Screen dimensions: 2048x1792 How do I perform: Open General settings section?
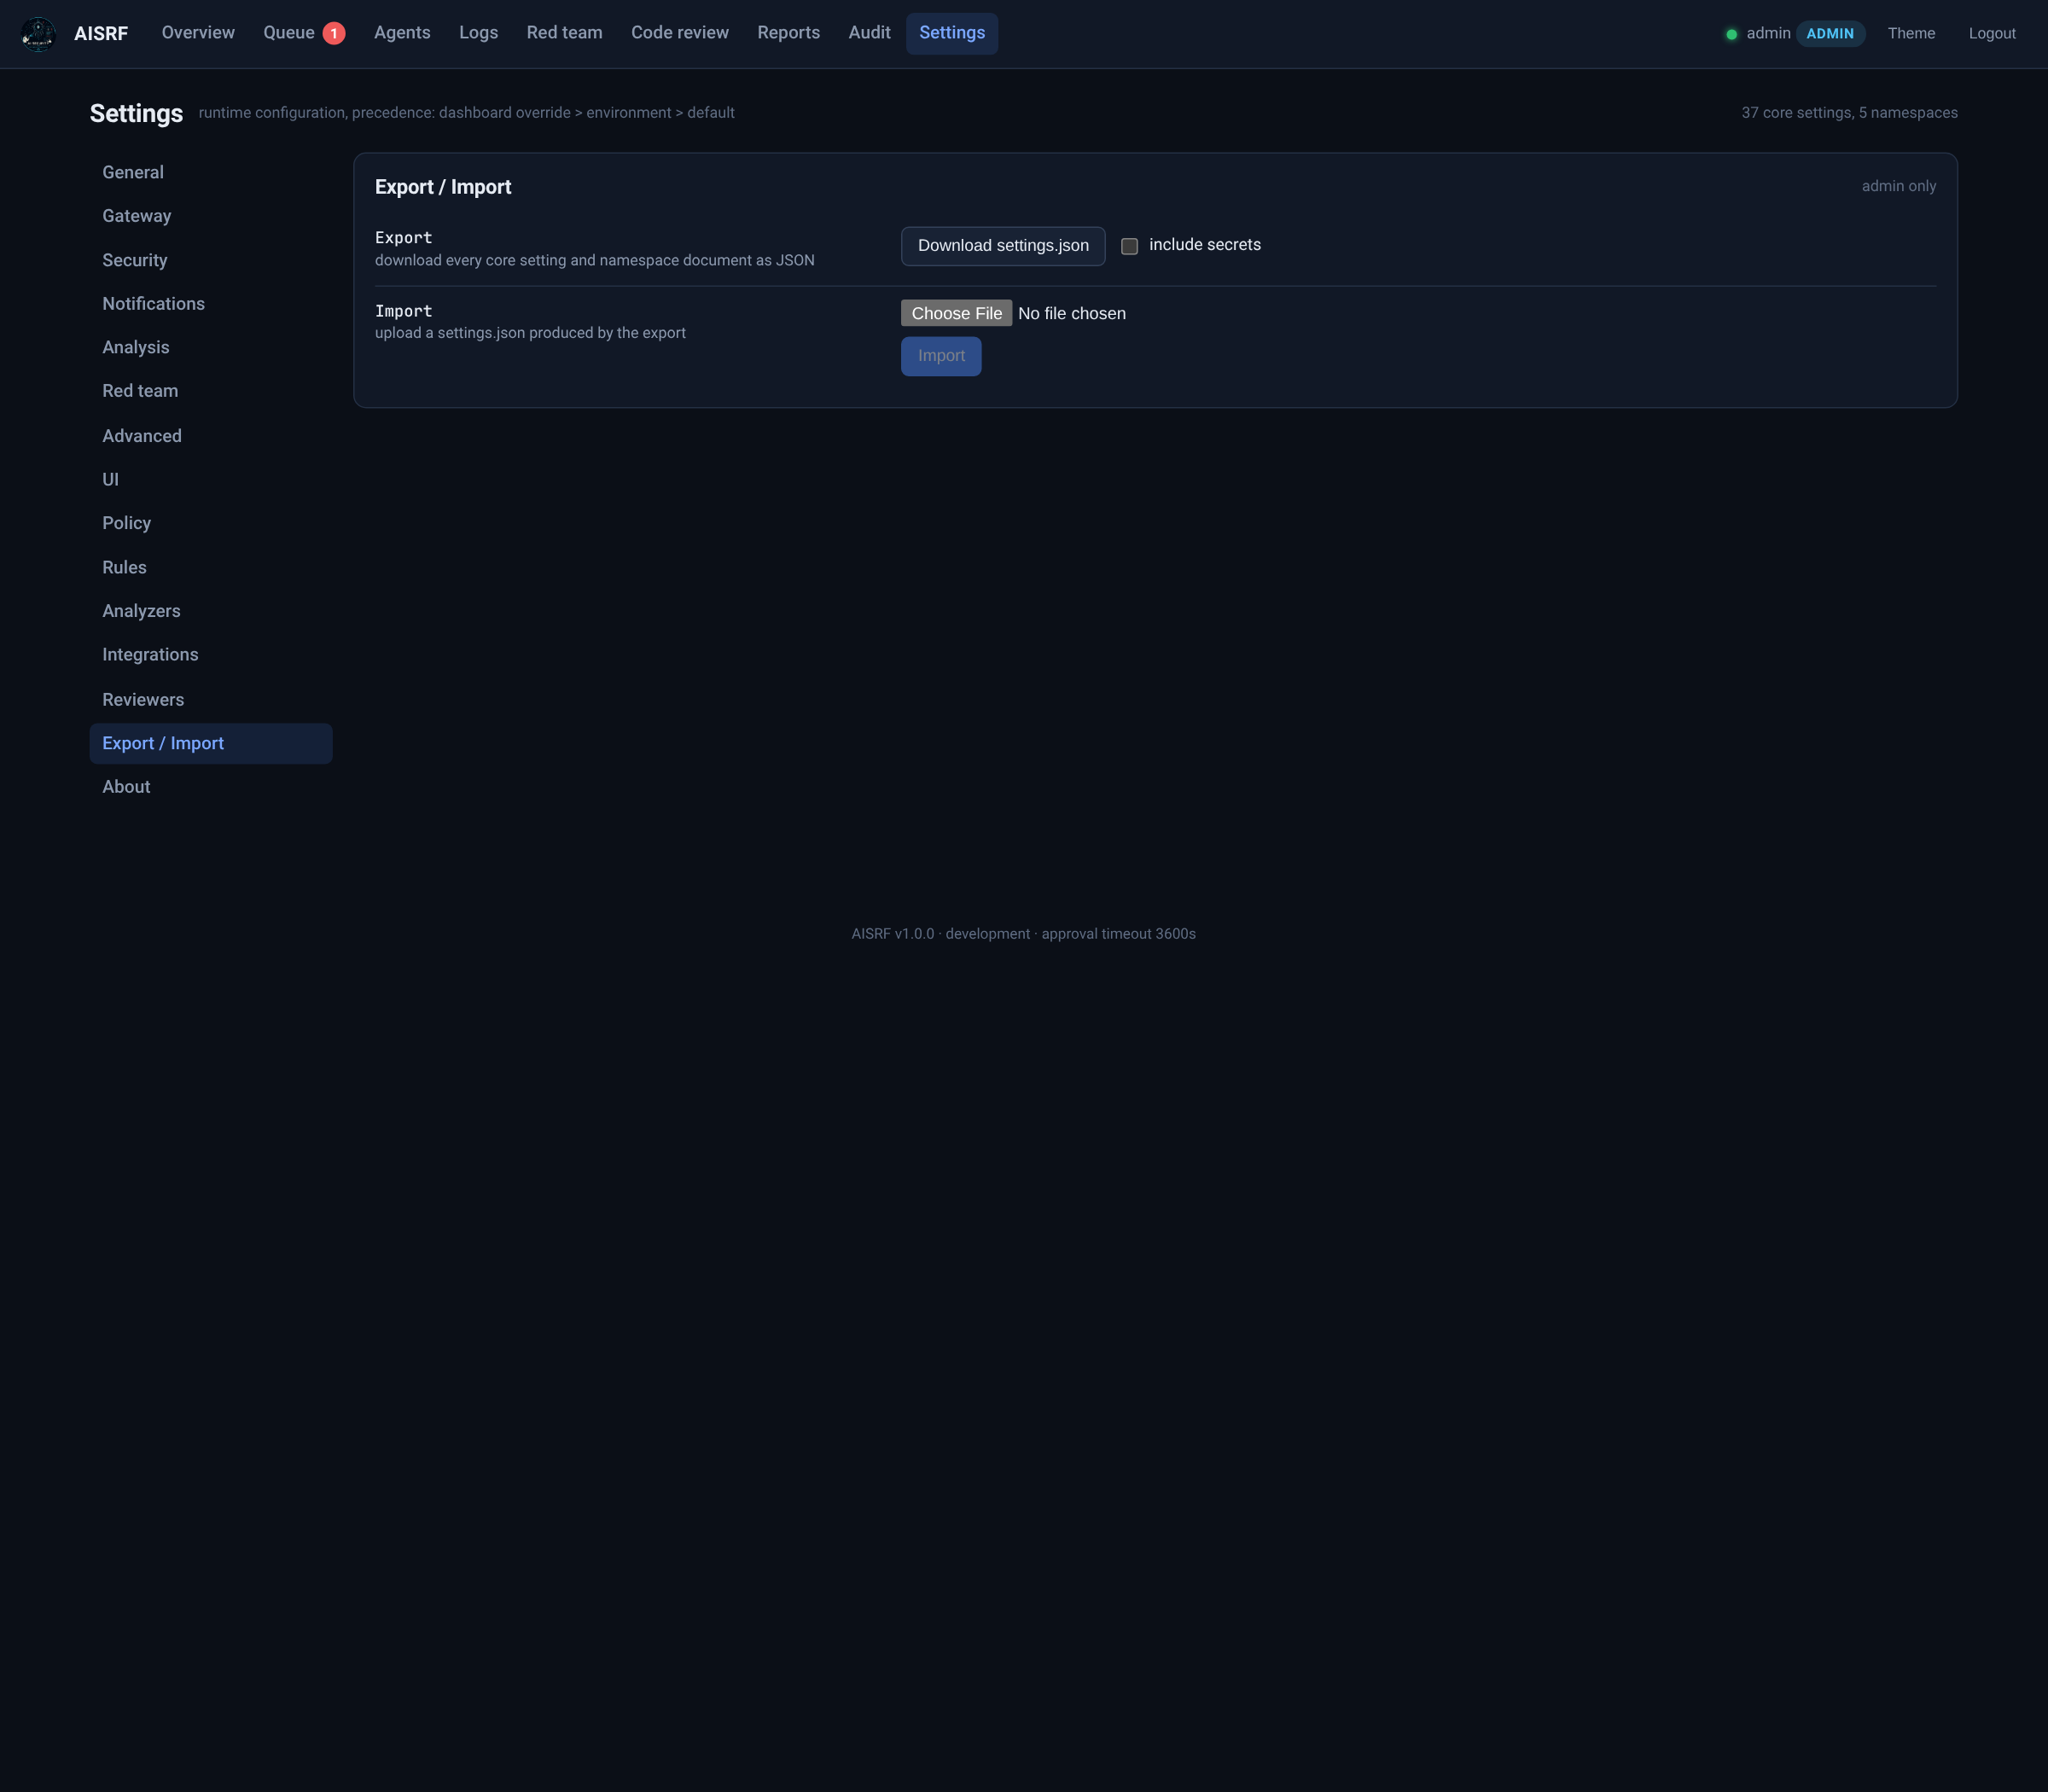(211, 172)
